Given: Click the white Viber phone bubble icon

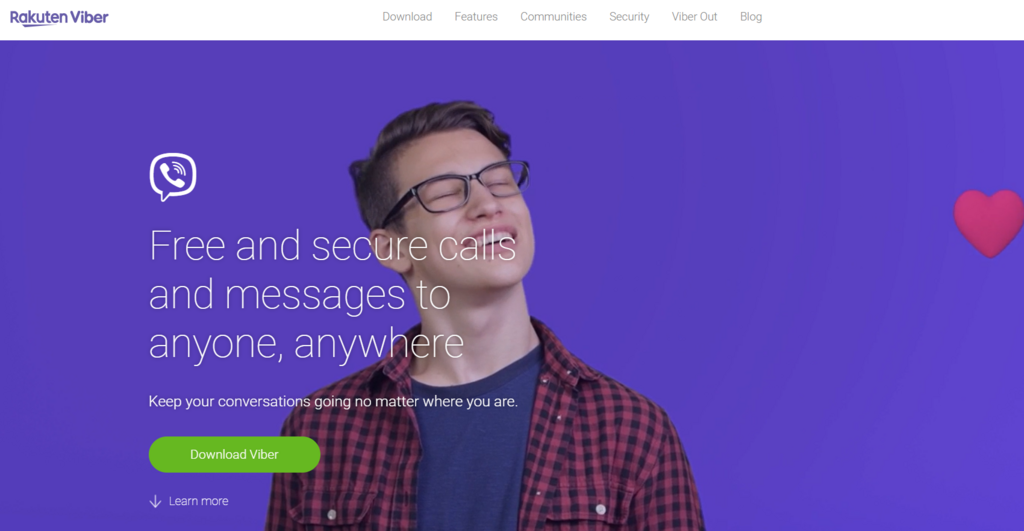Looking at the screenshot, I should [173, 177].
